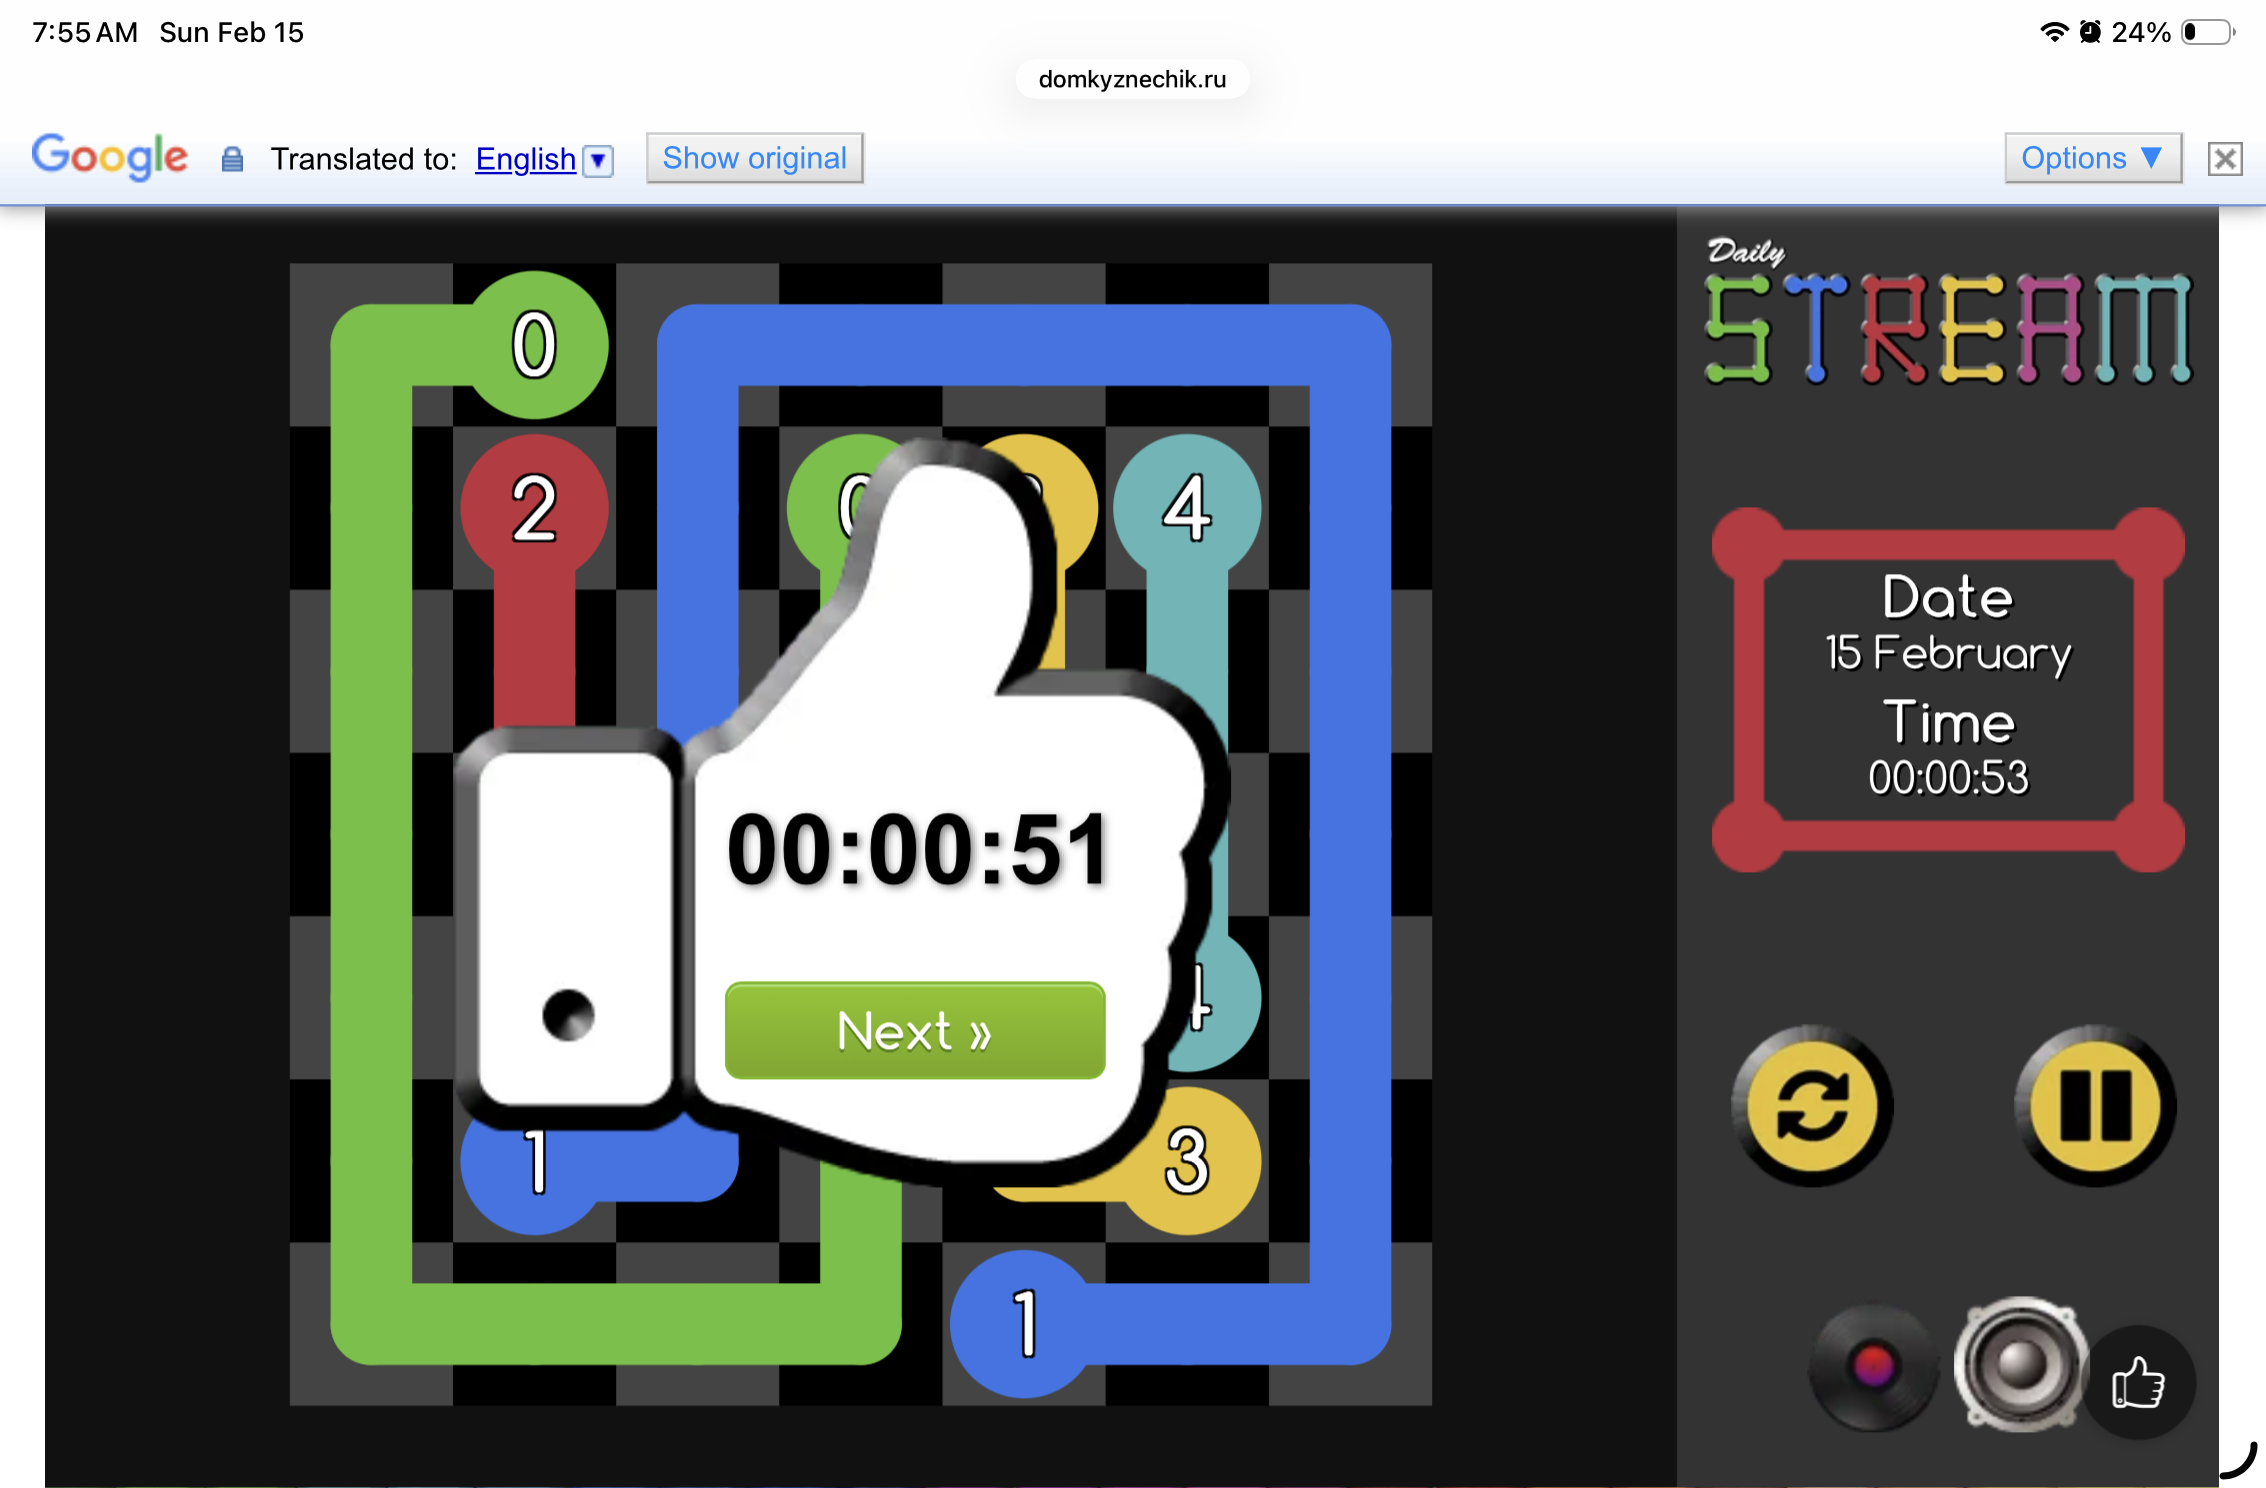Pause the game with yellow pause button
Image resolution: width=2266 pixels, height=1488 pixels.
[x=2095, y=1105]
